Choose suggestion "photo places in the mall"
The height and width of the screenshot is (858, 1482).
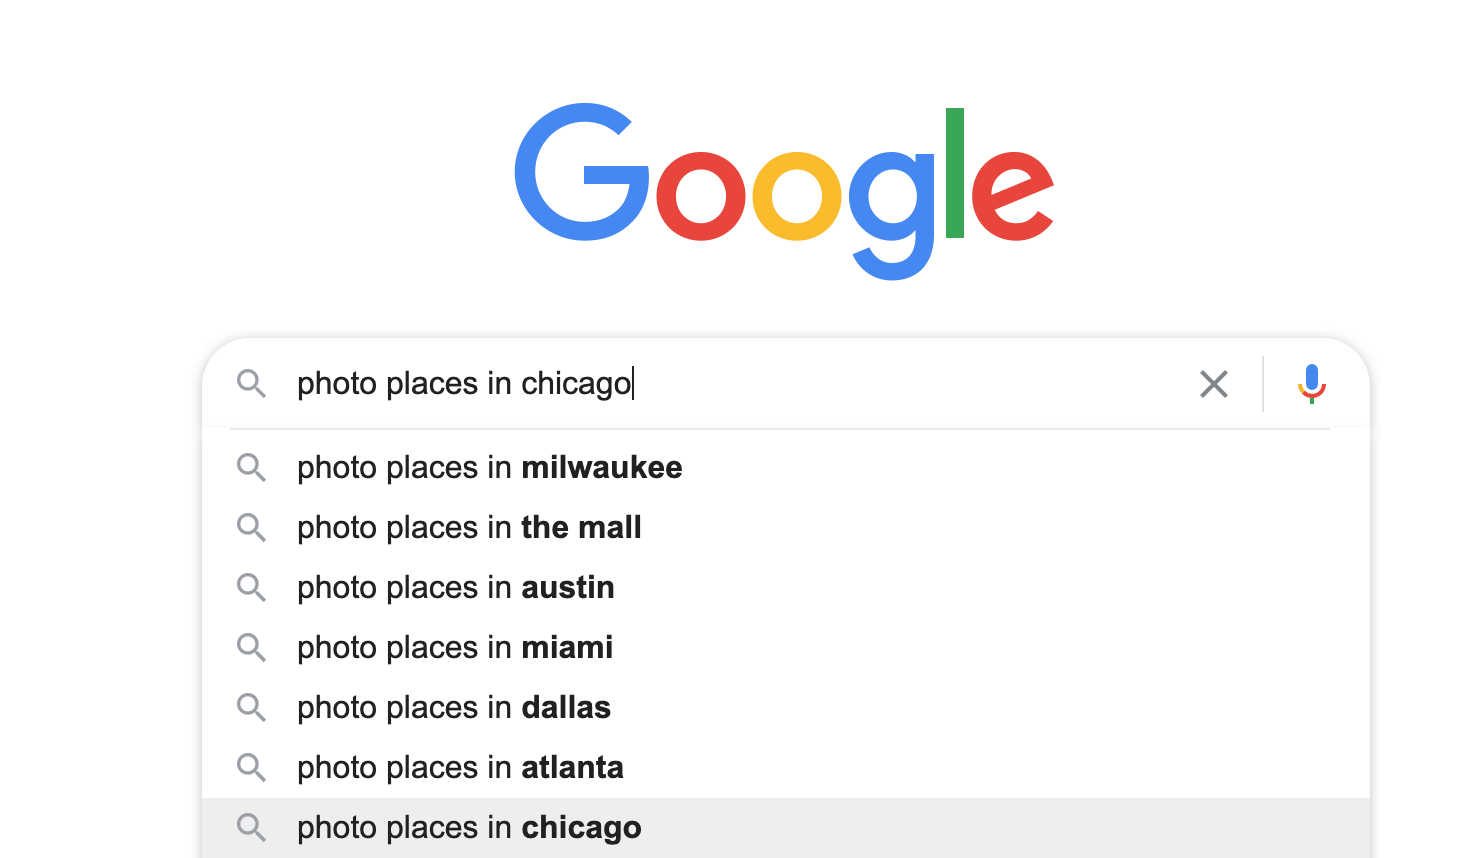coord(469,528)
